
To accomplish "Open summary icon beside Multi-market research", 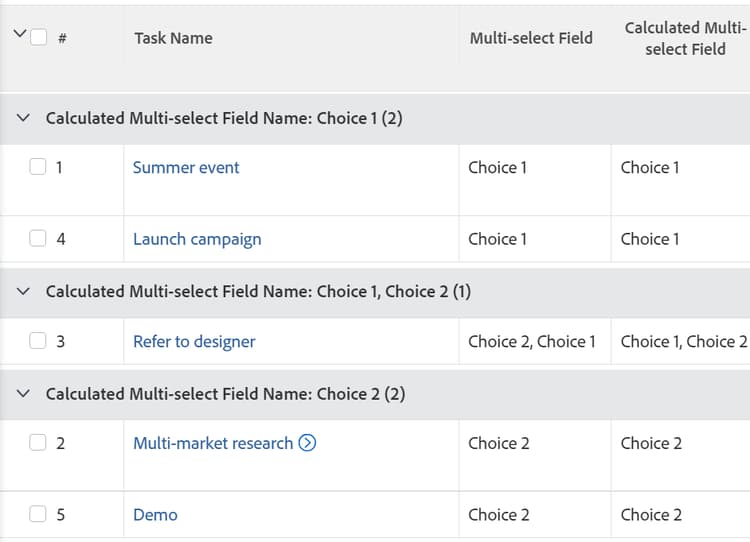I will (308, 443).
